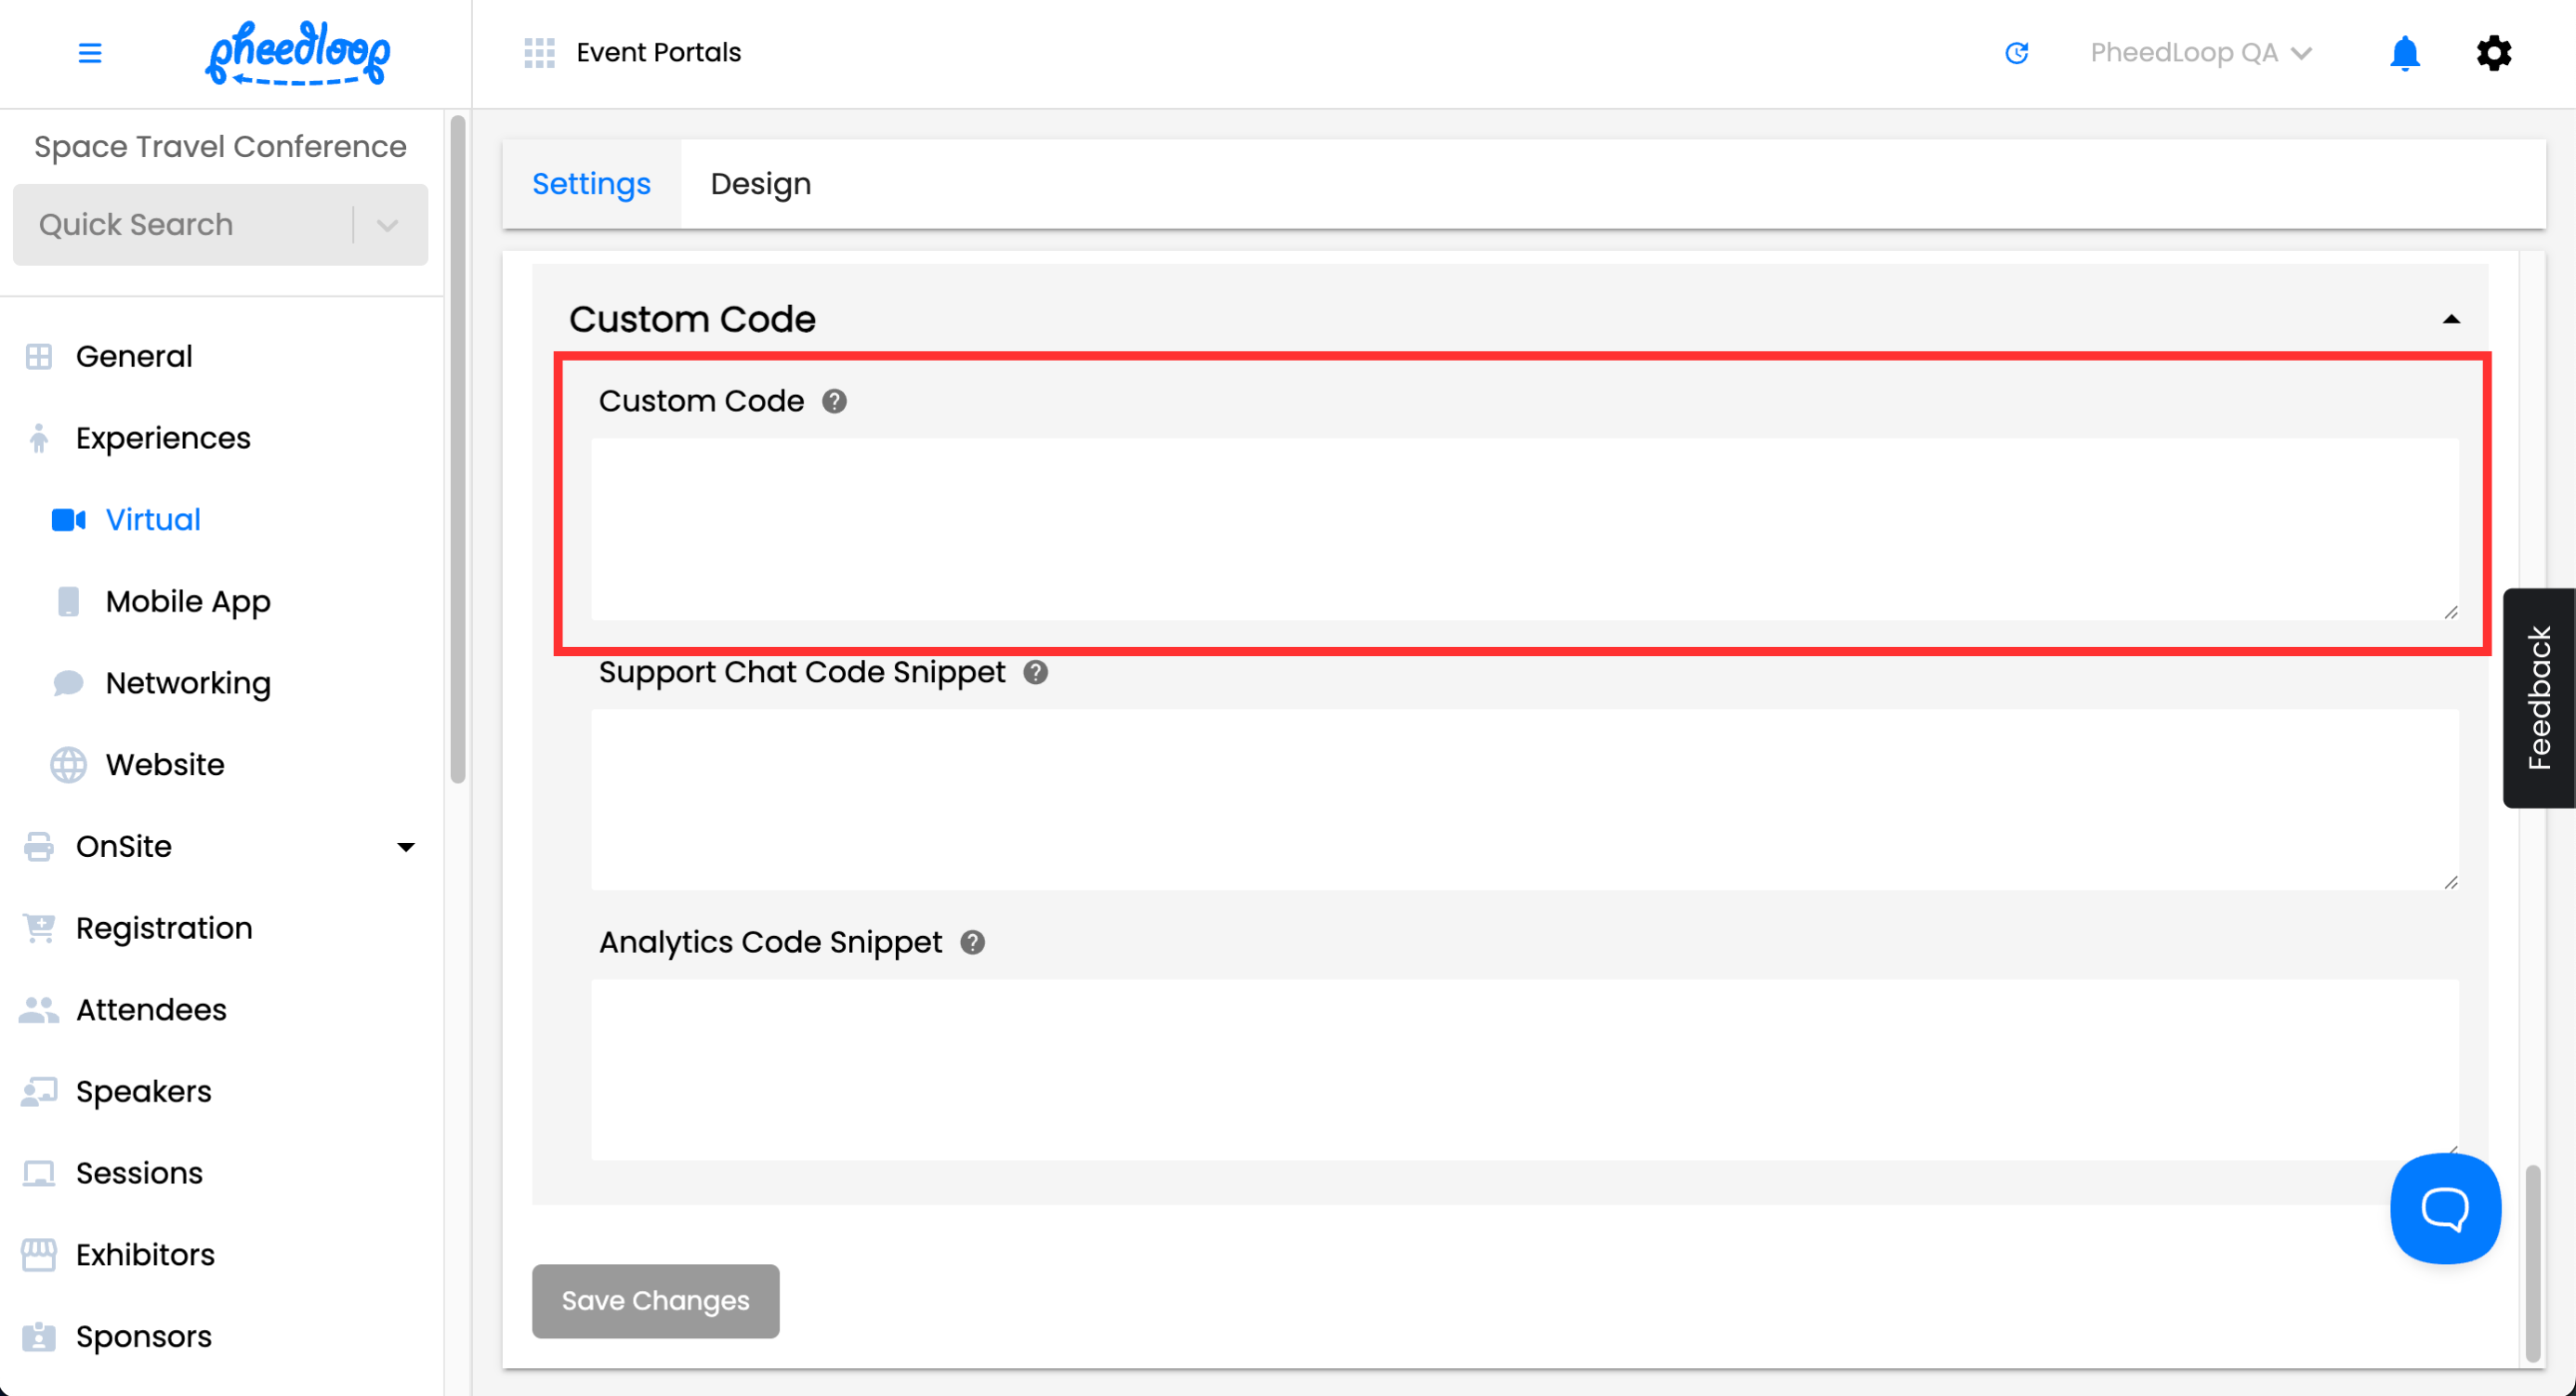
Task: Open Exhibitors in the sidebar
Action: click(x=145, y=1255)
